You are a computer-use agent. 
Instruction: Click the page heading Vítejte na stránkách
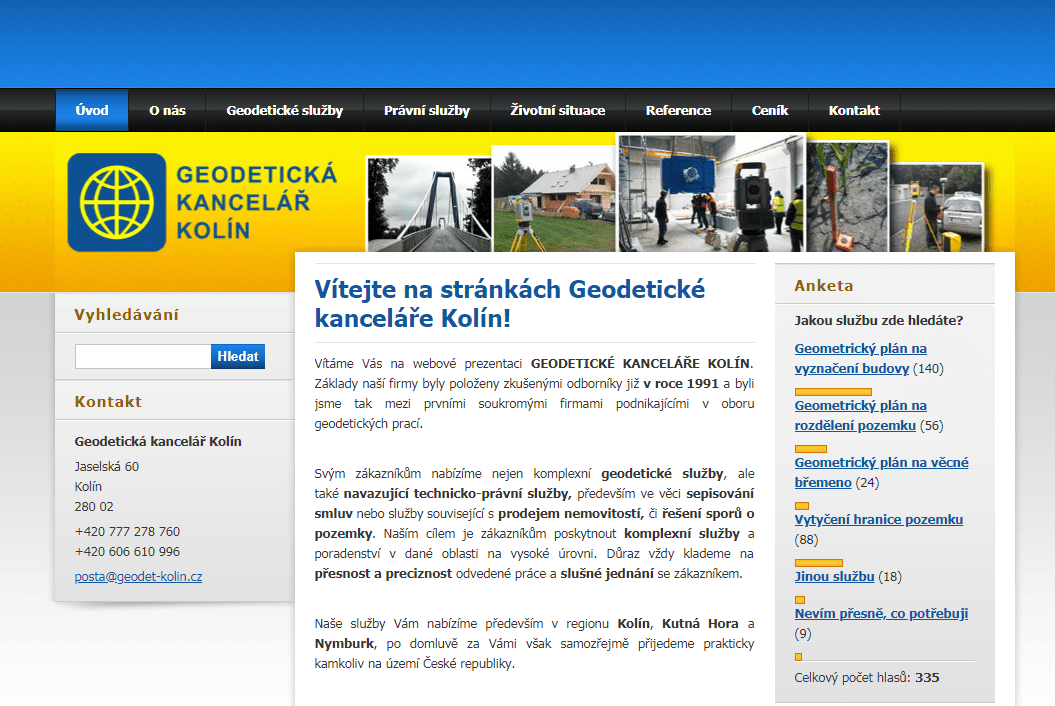[509, 304]
